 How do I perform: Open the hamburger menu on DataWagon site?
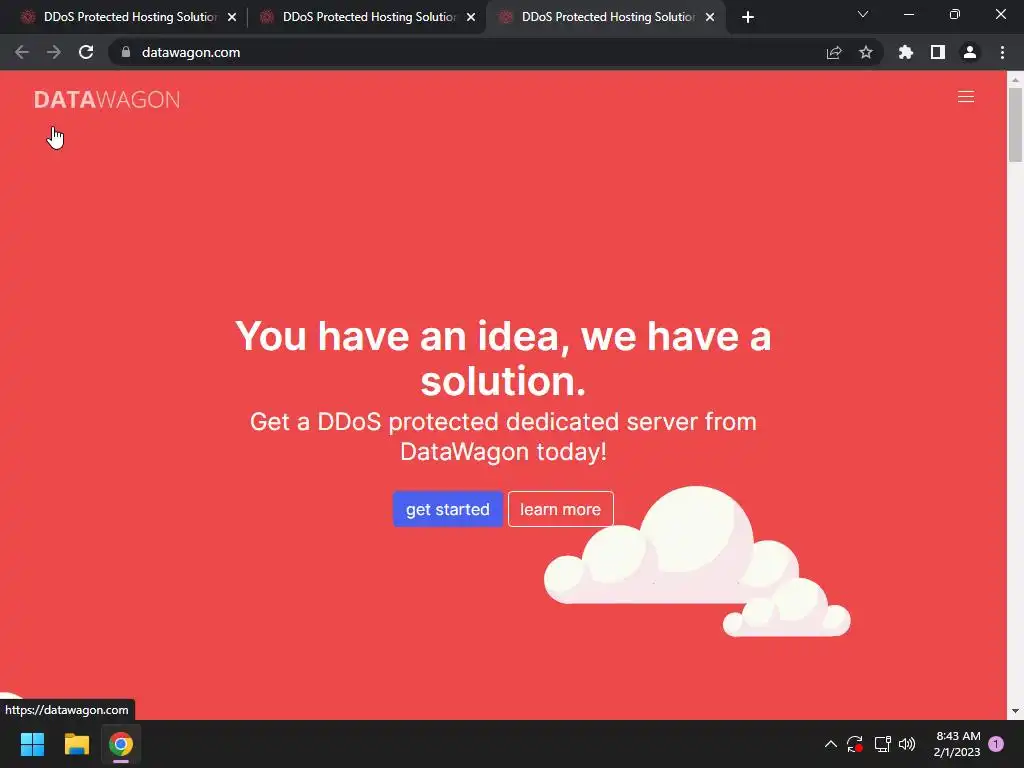click(x=965, y=97)
